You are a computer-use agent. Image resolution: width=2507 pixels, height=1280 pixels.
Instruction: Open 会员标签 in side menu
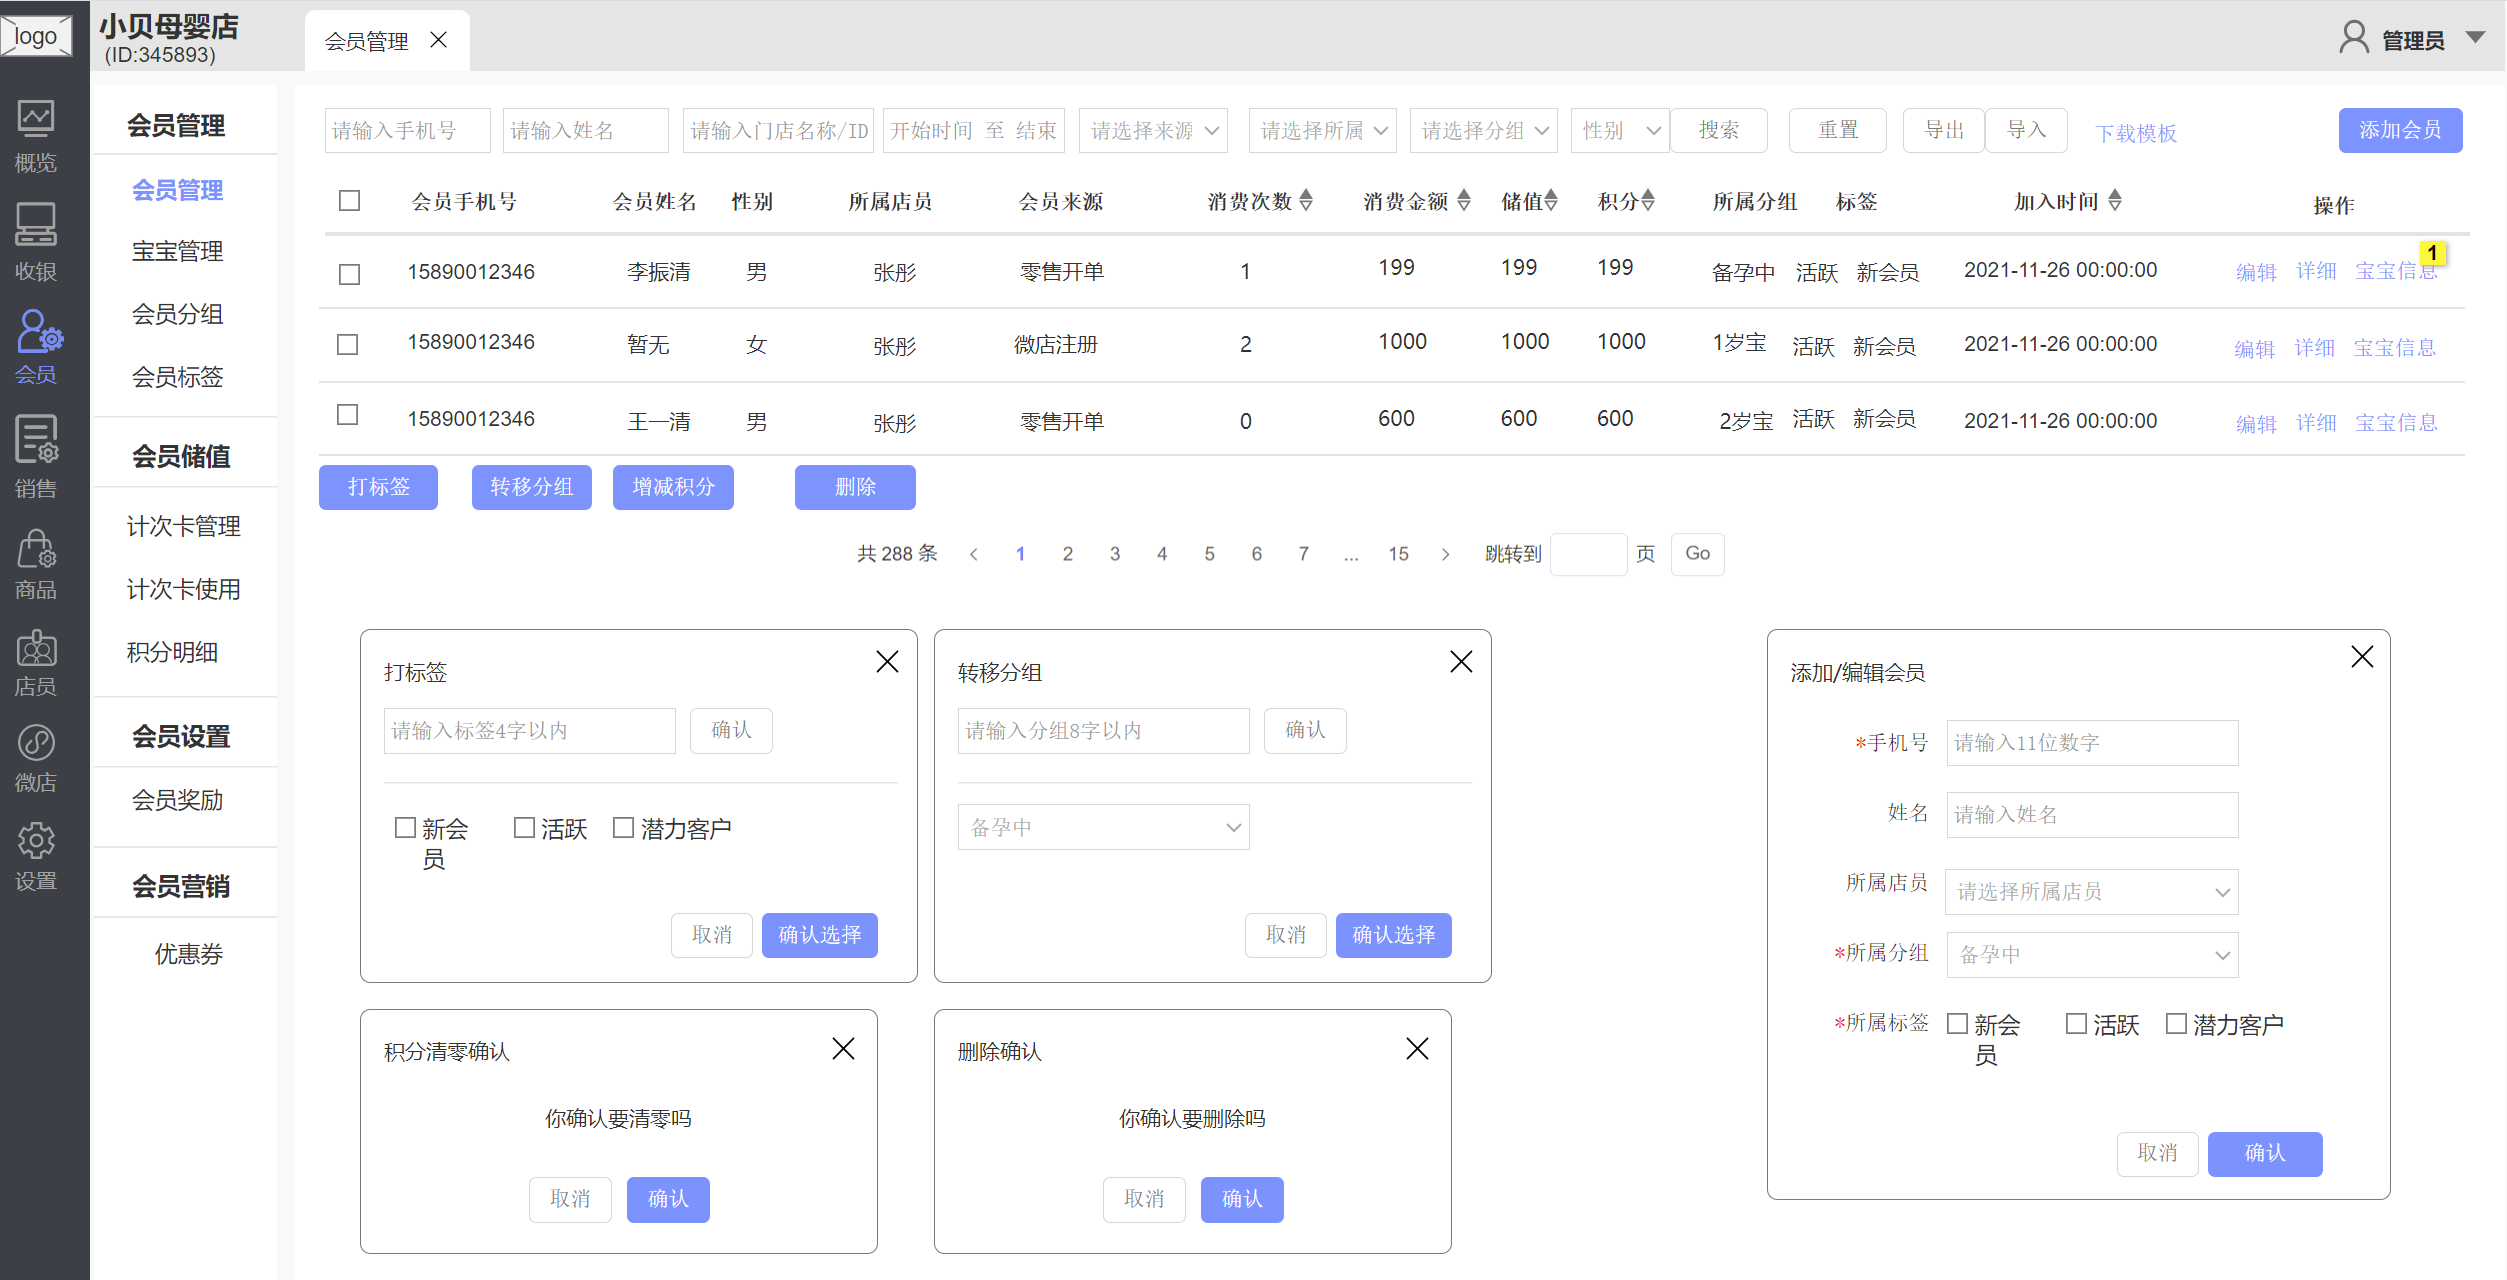coord(177,377)
